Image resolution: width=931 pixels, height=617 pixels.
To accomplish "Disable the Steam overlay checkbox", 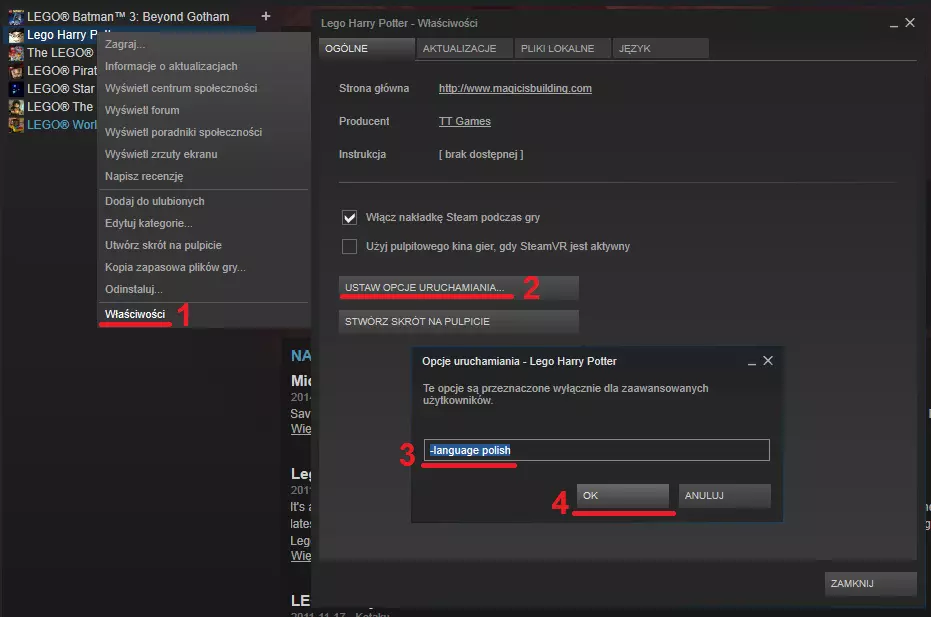I will [x=350, y=217].
